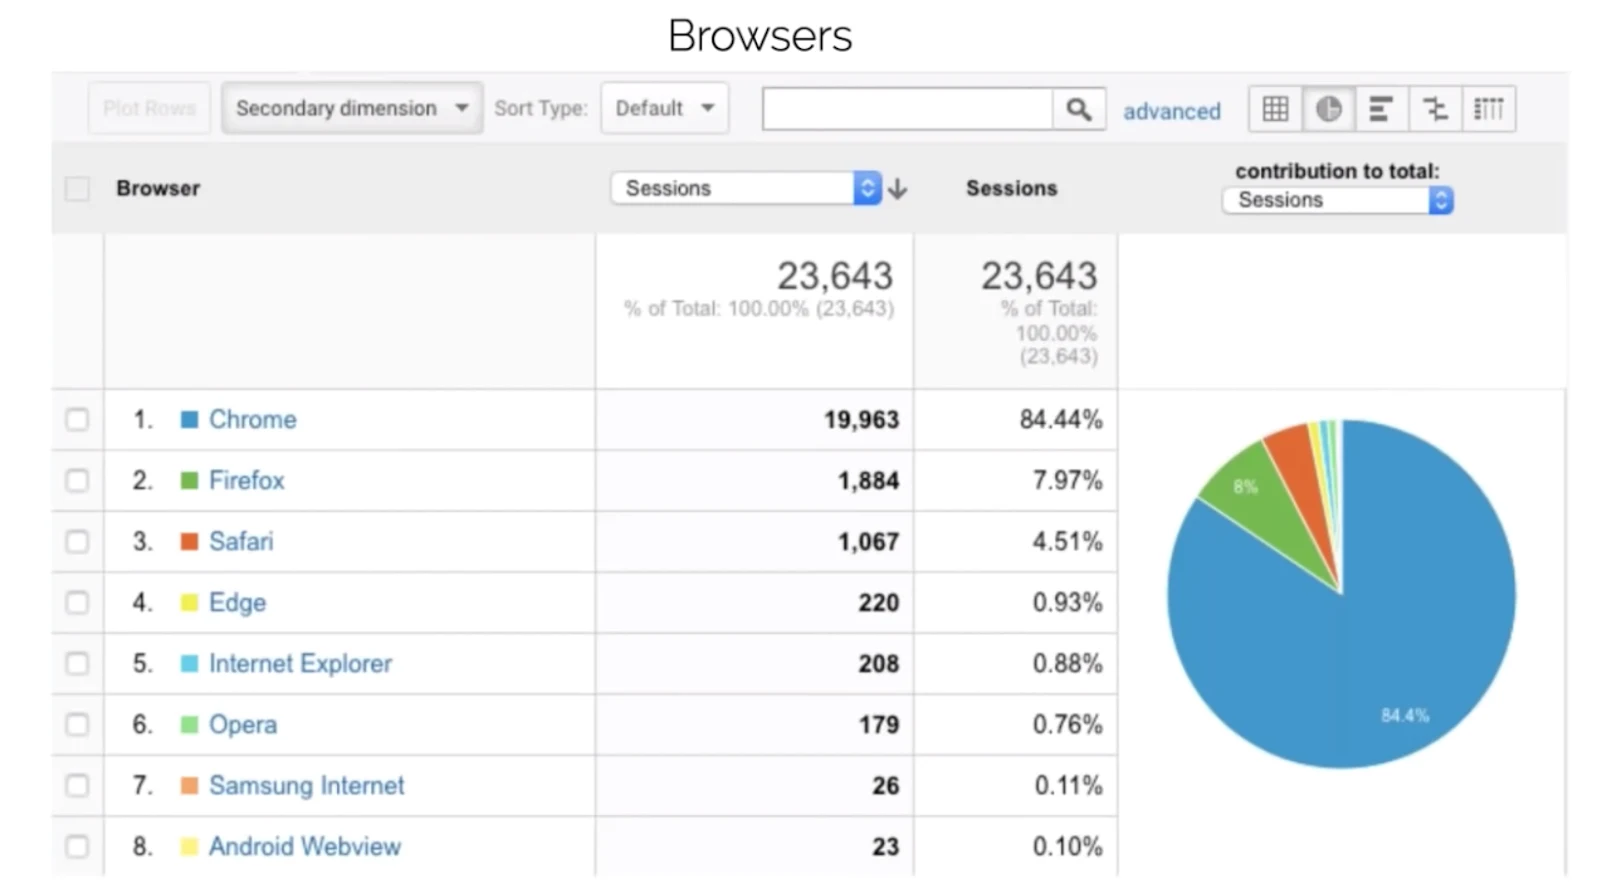Open the Samsung Internet browser link
The image size is (1600, 895).
[307, 786]
